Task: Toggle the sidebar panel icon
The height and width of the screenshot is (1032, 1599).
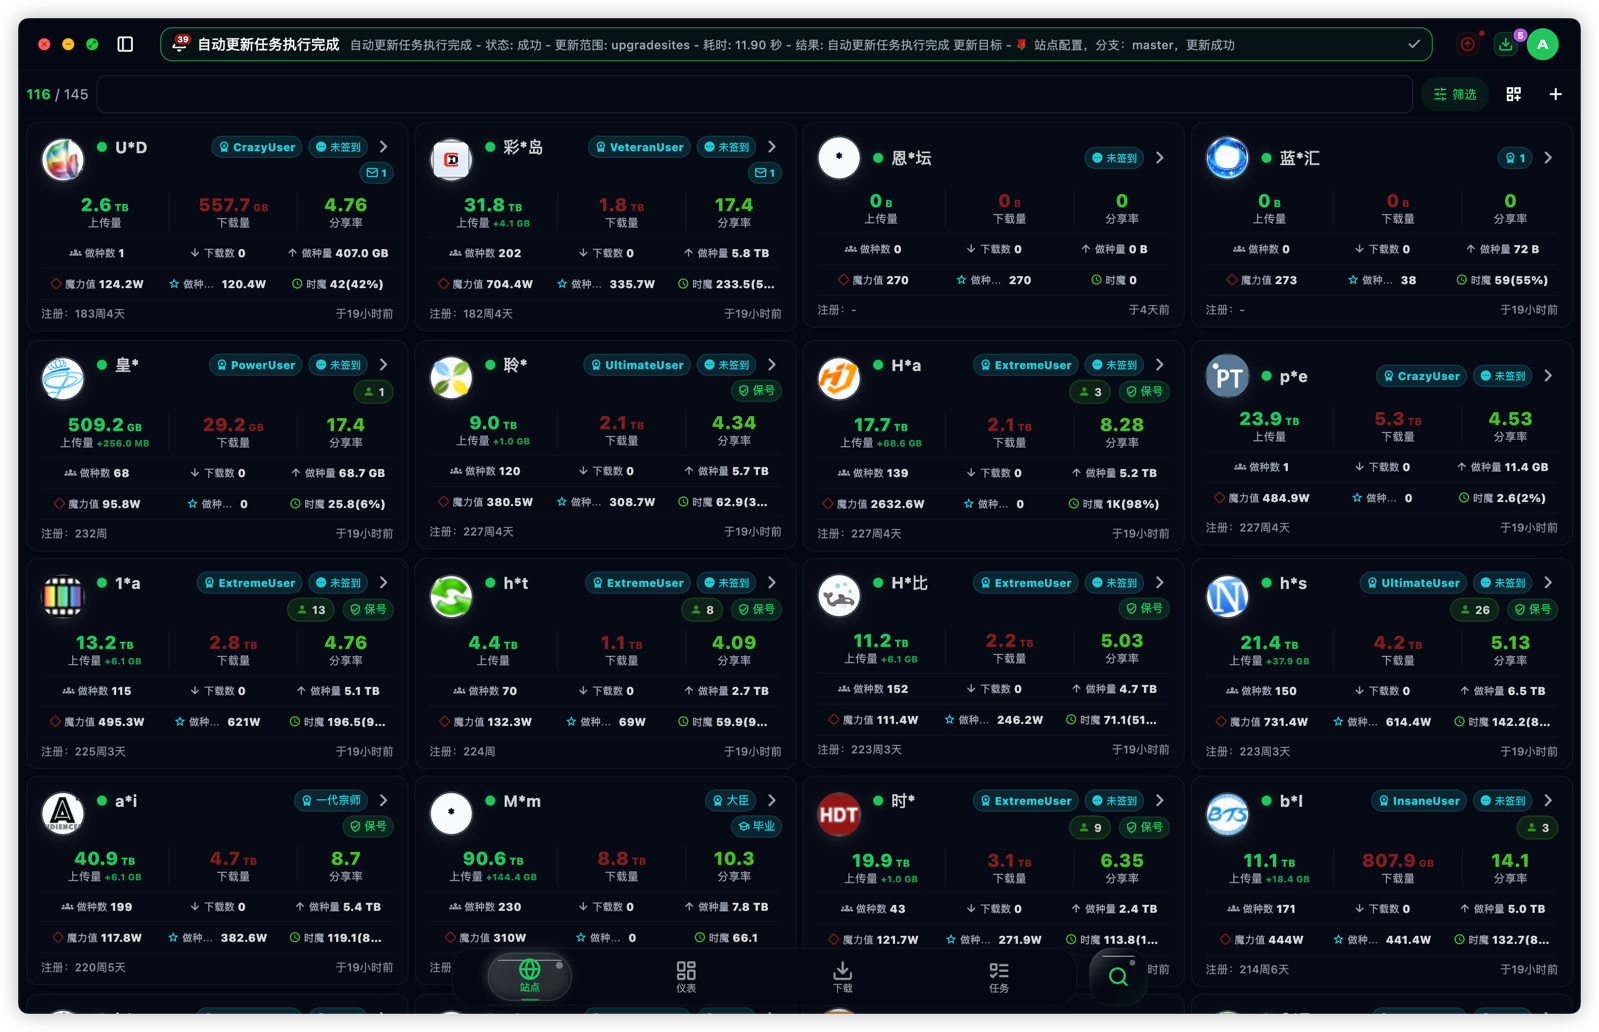Action: tap(125, 44)
